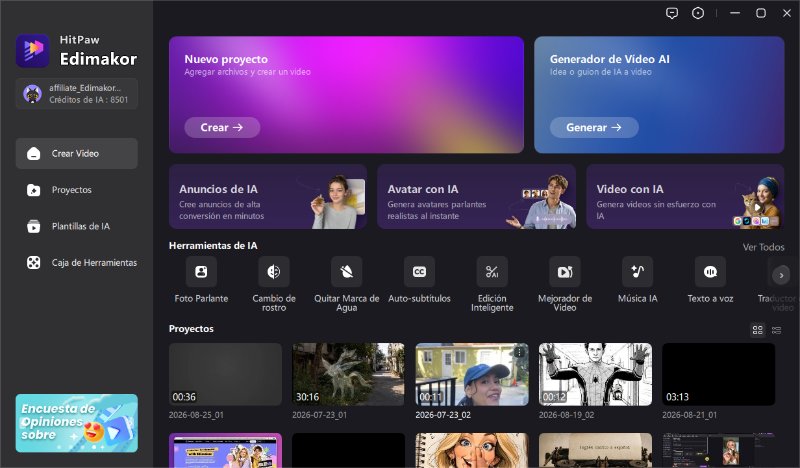Click the Nuevo proyecto title

coord(226,59)
